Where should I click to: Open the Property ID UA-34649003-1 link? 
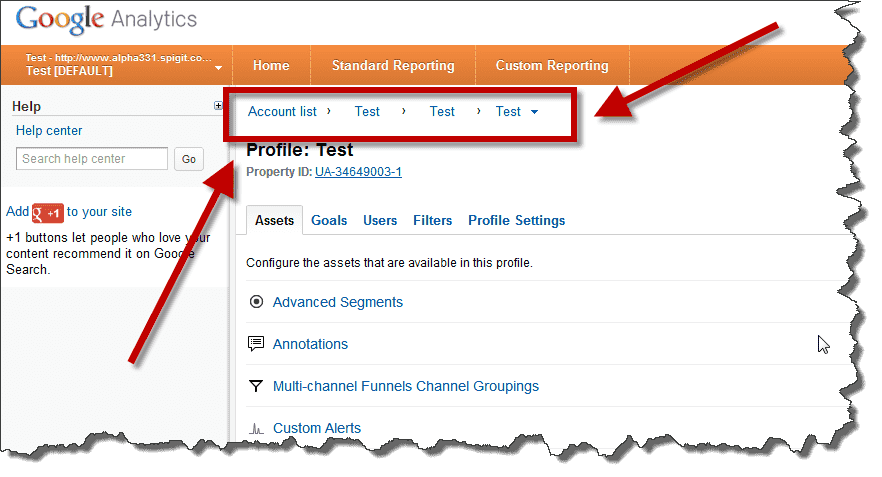(358, 172)
